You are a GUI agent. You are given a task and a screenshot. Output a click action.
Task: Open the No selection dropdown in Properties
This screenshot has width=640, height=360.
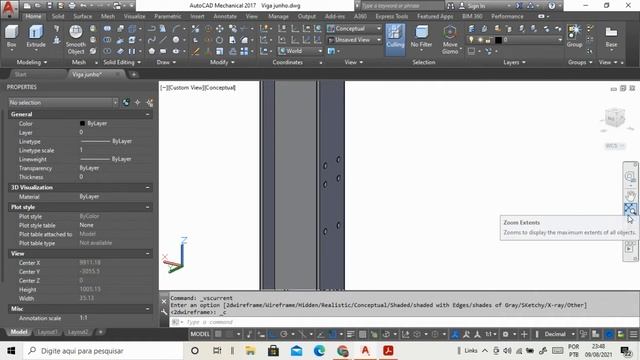point(63,103)
